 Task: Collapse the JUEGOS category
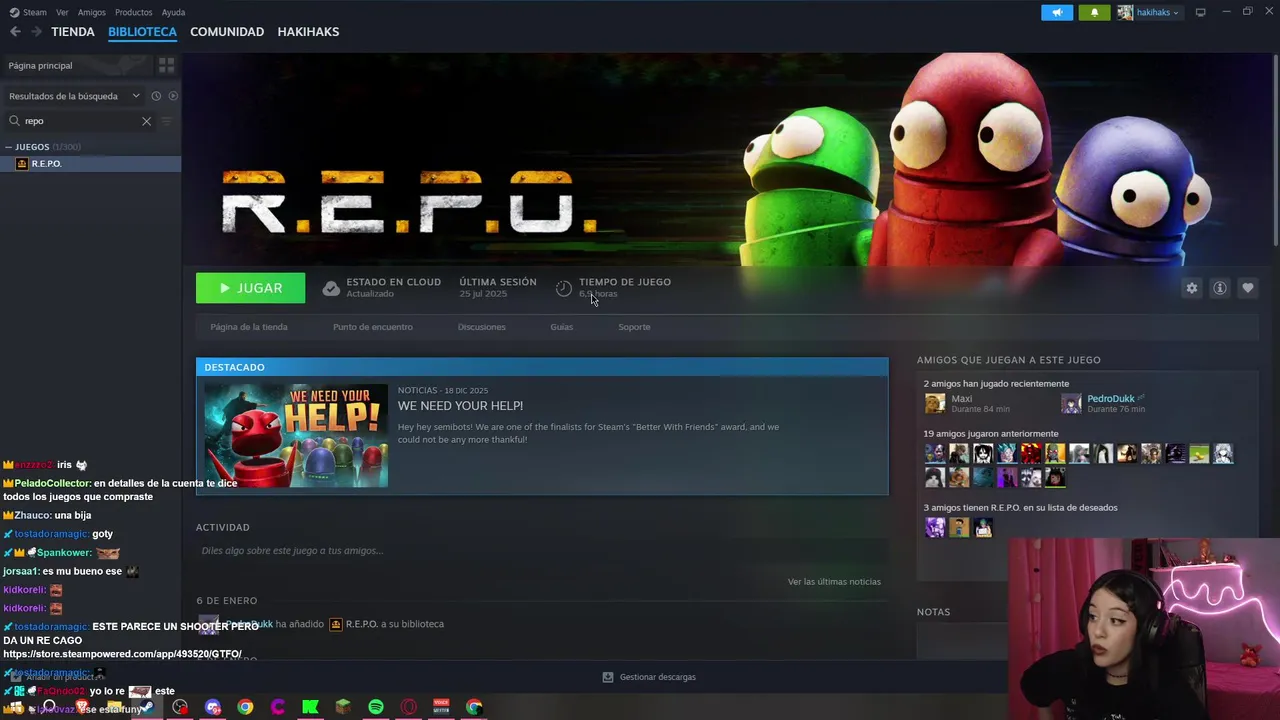click(x=9, y=147)
